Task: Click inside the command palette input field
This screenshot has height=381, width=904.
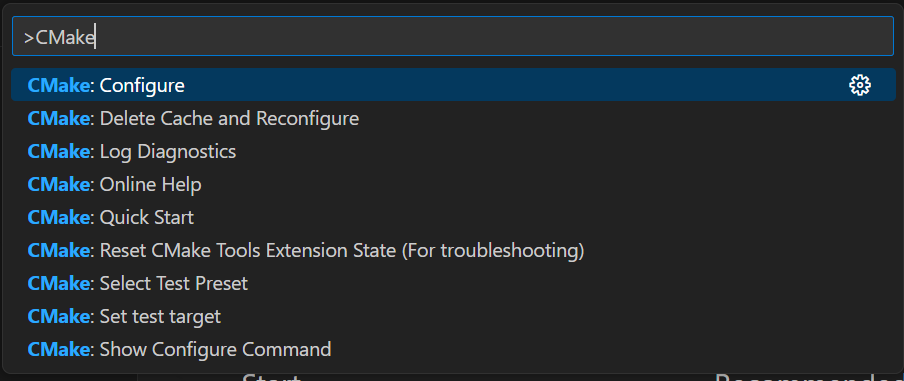Action: [453, 36]
